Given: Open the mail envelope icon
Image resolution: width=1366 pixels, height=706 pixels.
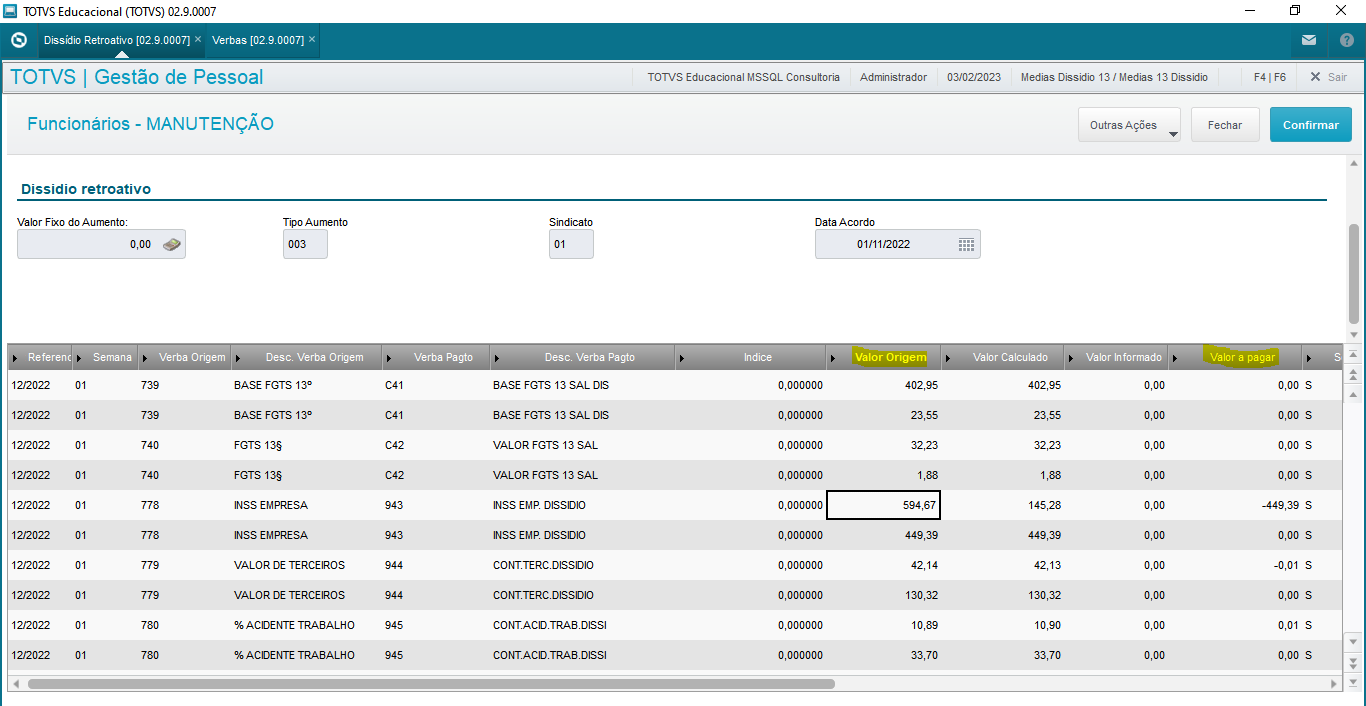Looking at the screenshot, I should 1309,40.
